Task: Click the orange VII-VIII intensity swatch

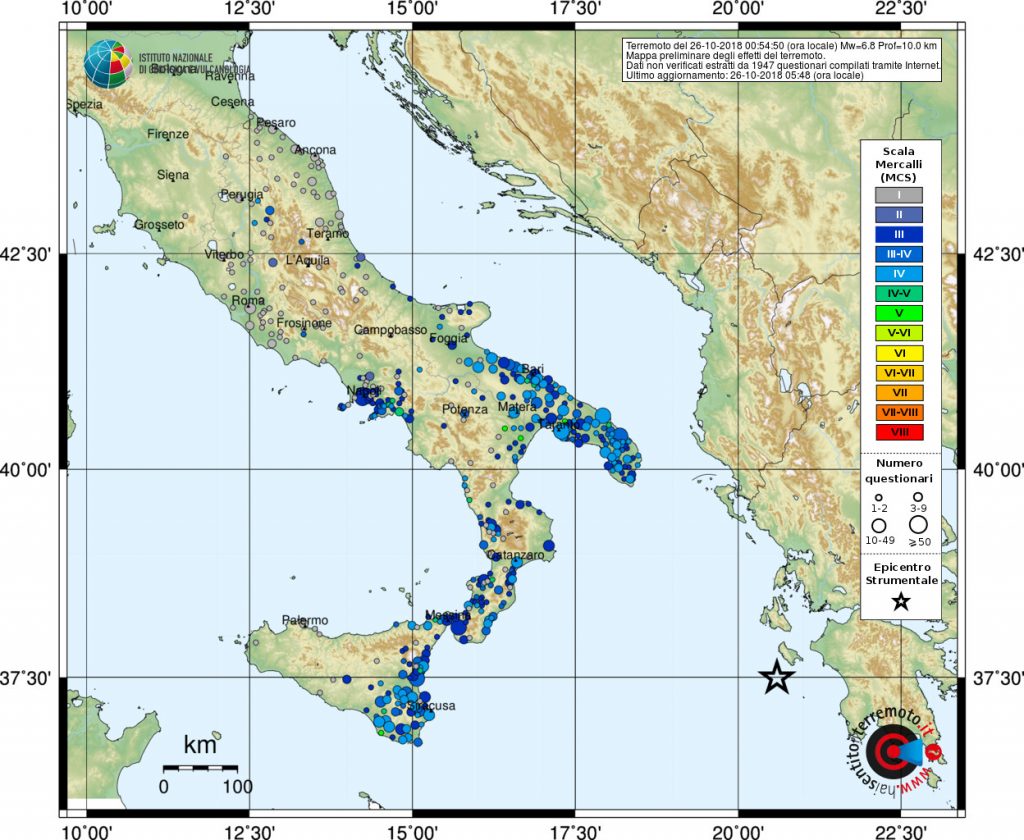Action: click(x=899, y=411)
